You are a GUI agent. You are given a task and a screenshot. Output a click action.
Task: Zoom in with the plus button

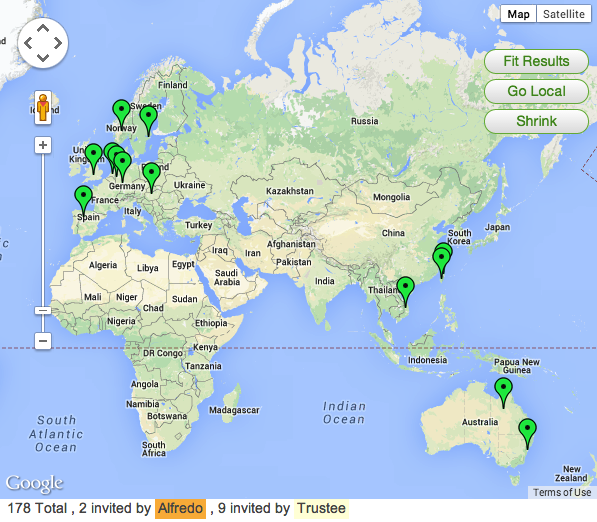43,145
